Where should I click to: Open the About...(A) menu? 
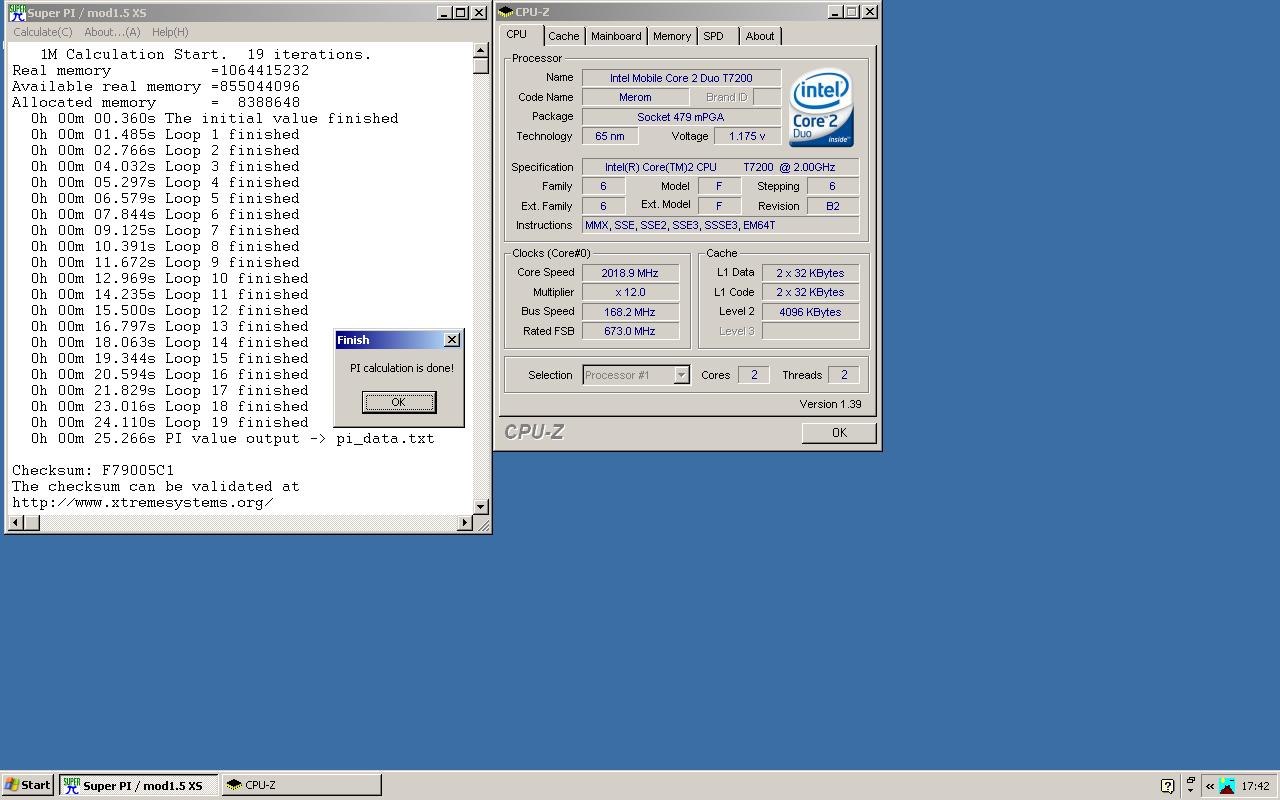click(x=112, y=32)
